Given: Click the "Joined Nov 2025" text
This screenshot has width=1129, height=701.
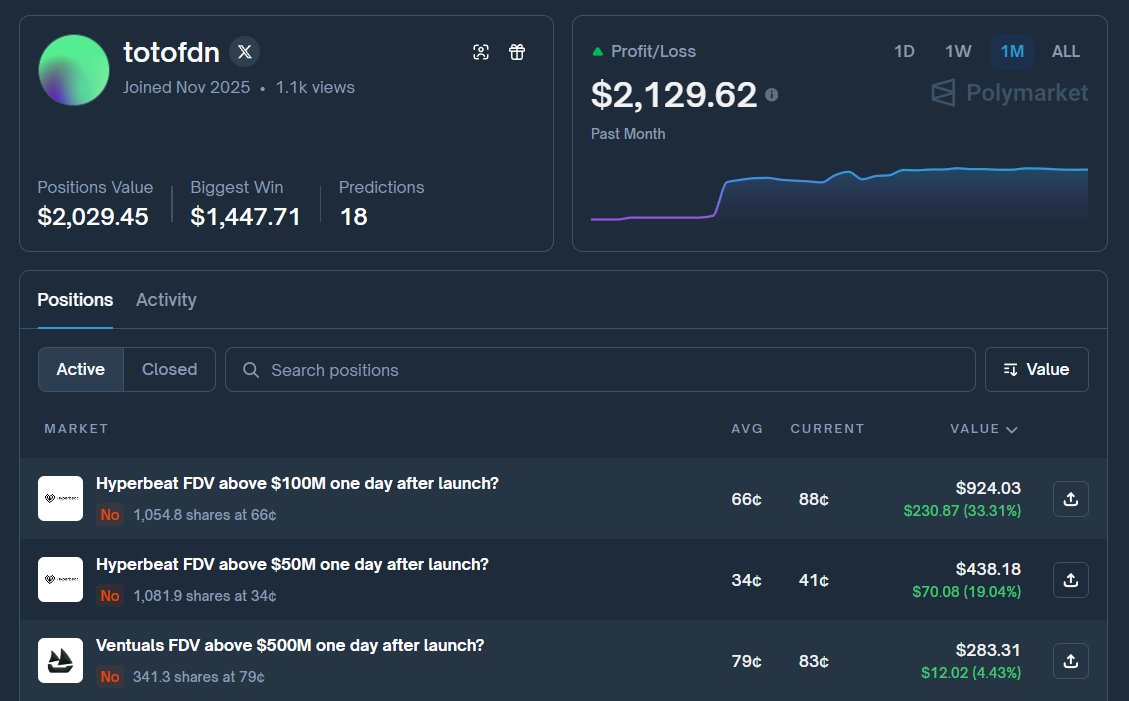Looking at the screenshot, I should (186, 87).
